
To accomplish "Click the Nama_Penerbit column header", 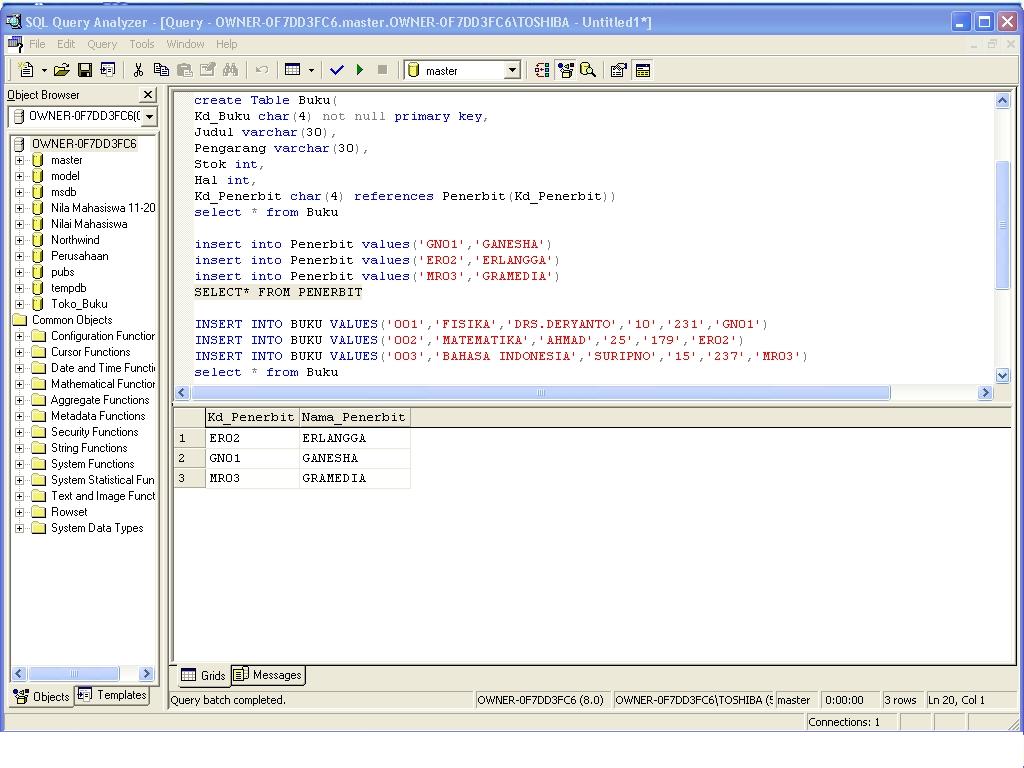I will [354, 417].
